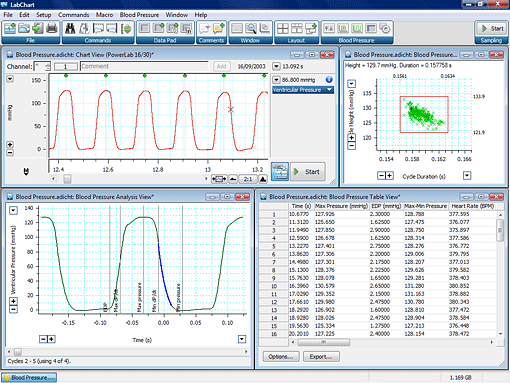Click the mouse-pointer mode icon below chart
This screenshot has width=510, height=383.
click(26, 171)
